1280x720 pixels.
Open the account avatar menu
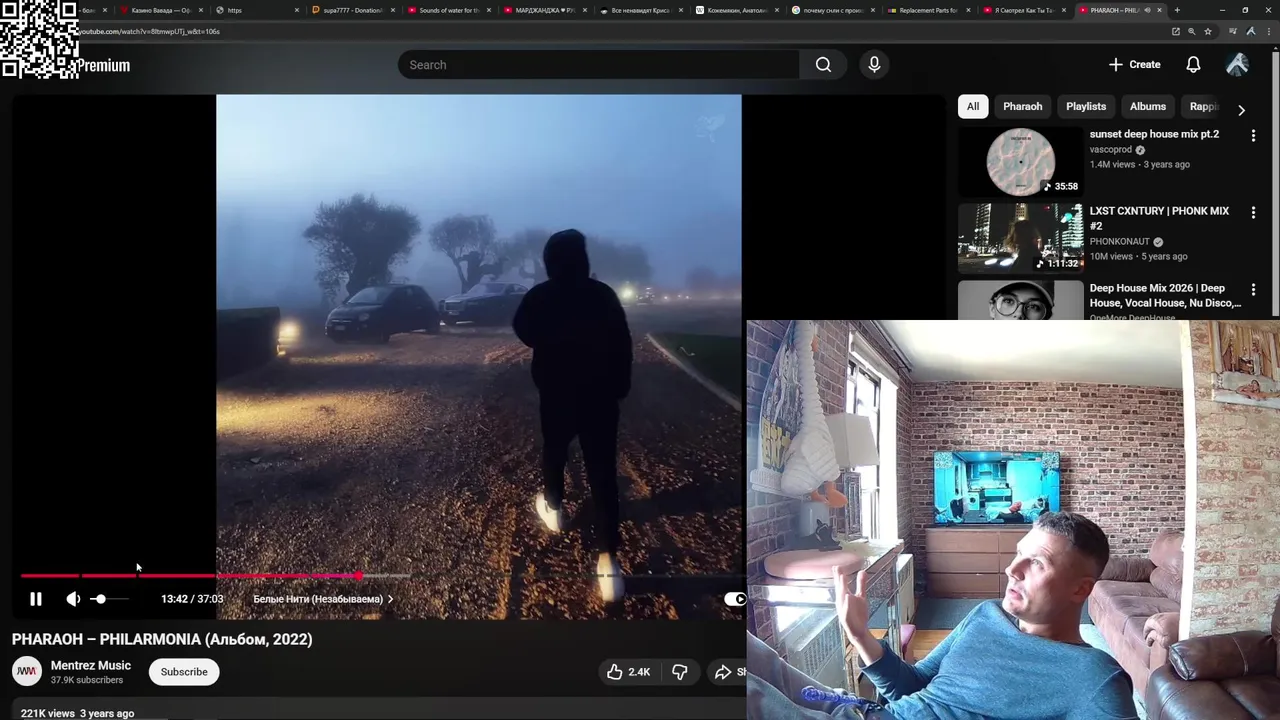click(1237, 65)
